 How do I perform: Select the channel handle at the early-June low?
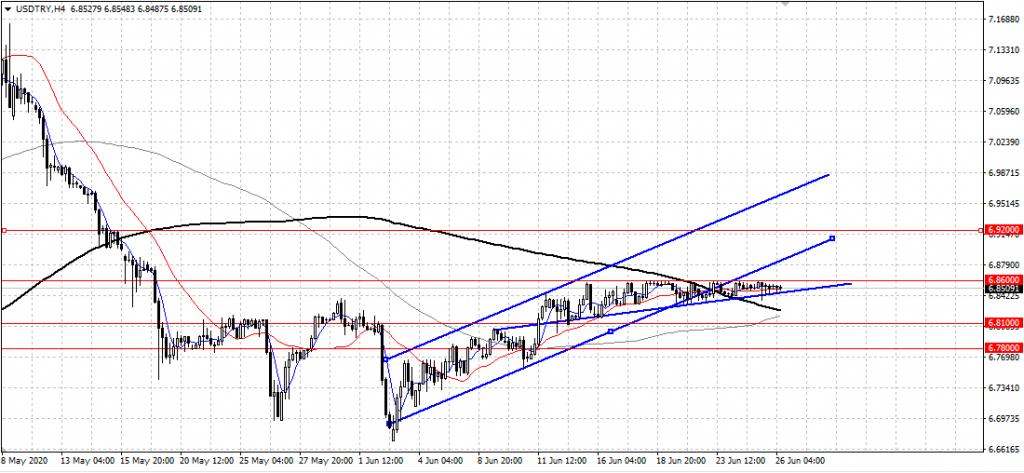tap(390, 423)
